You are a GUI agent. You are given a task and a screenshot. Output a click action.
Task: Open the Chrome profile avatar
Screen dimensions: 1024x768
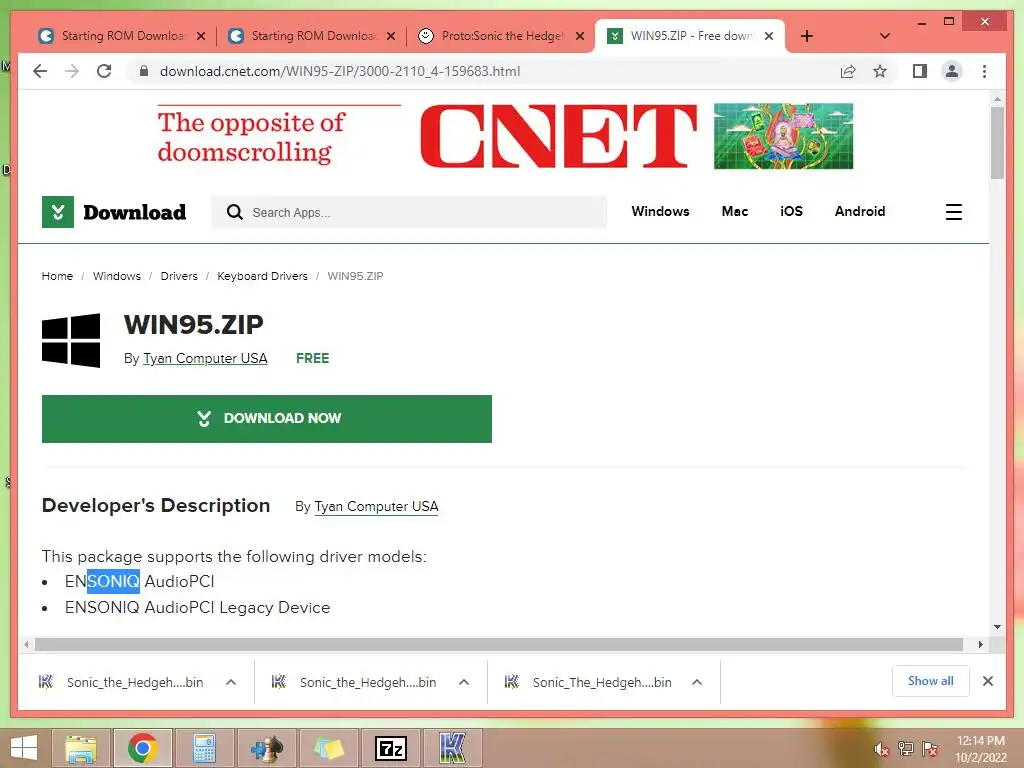click(x=952, y=71)
